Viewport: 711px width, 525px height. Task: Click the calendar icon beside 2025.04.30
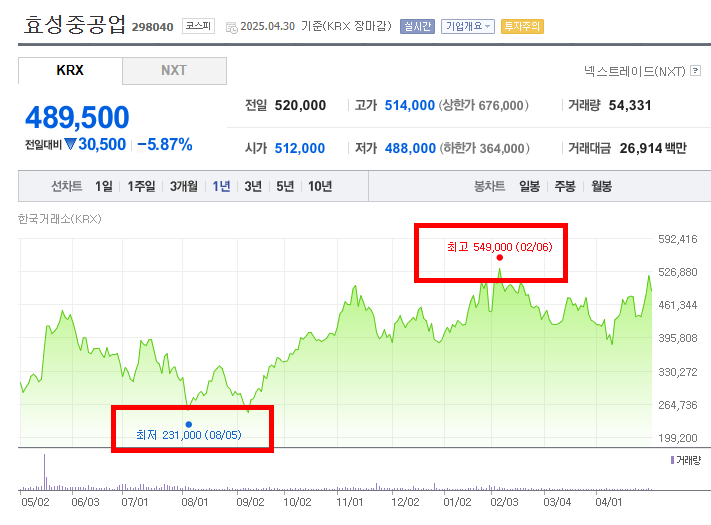pos(231,28)
